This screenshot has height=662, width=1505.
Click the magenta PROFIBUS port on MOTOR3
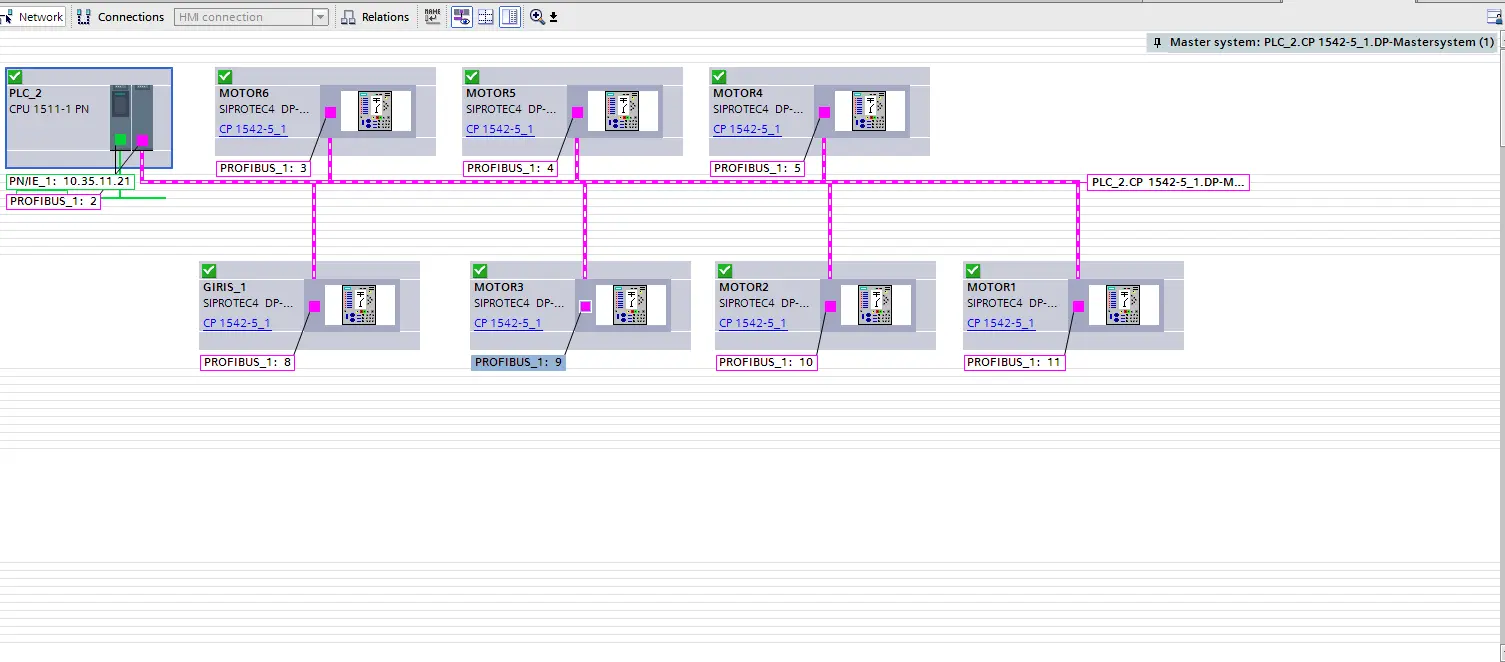[586, 306]
